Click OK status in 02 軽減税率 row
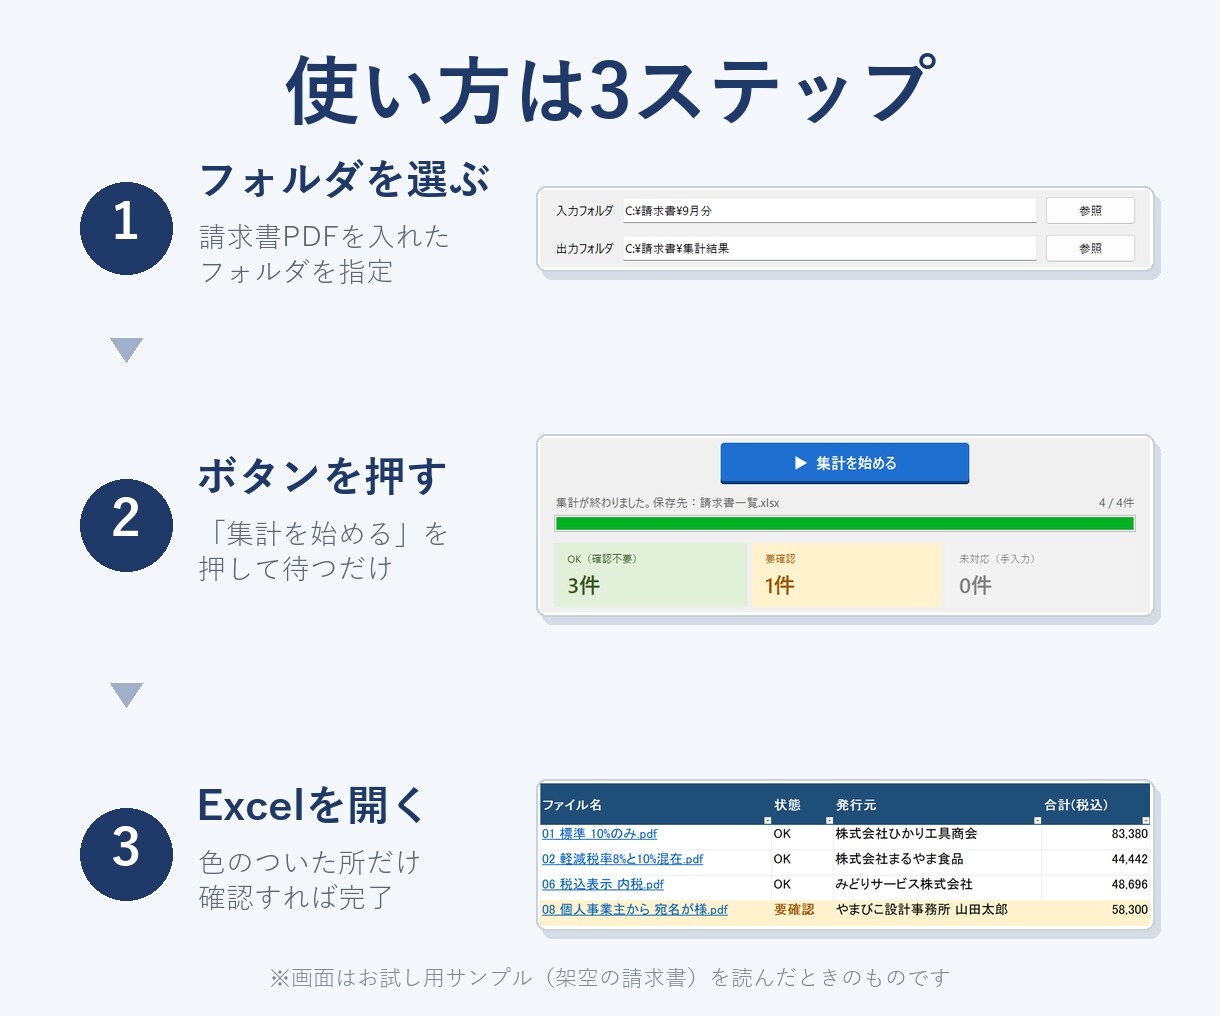The height and width of the screenshot is (1016, 1220). [x=782, y=859]
